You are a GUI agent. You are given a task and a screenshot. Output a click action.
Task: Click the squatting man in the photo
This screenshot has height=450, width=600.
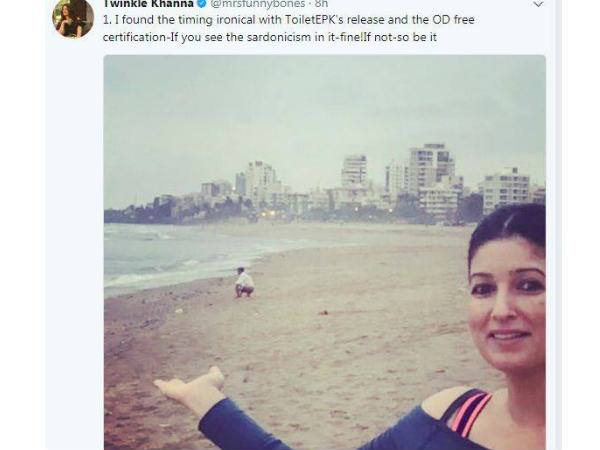coord(244,282)
